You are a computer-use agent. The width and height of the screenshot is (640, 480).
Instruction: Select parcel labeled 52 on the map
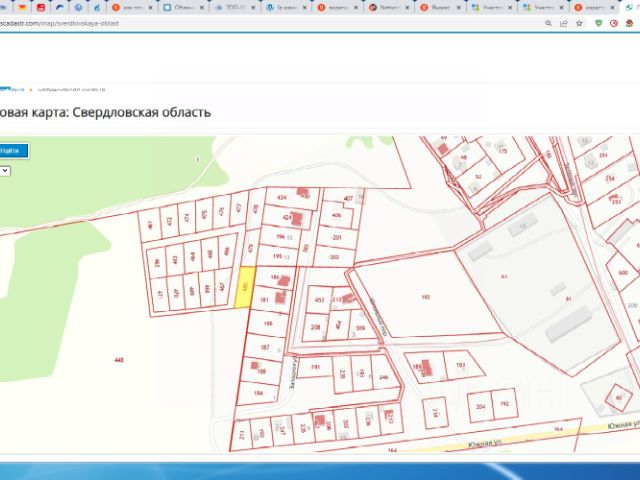(478, 177)
